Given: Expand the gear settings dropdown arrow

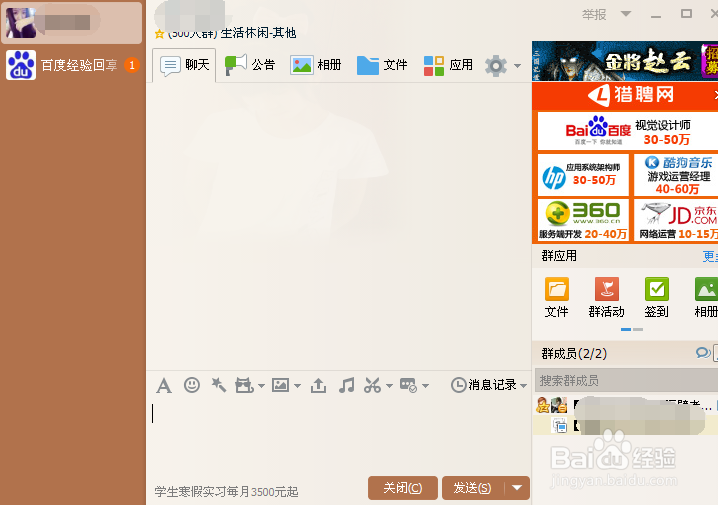Looking at the screenshot, I should click(517, 66).
